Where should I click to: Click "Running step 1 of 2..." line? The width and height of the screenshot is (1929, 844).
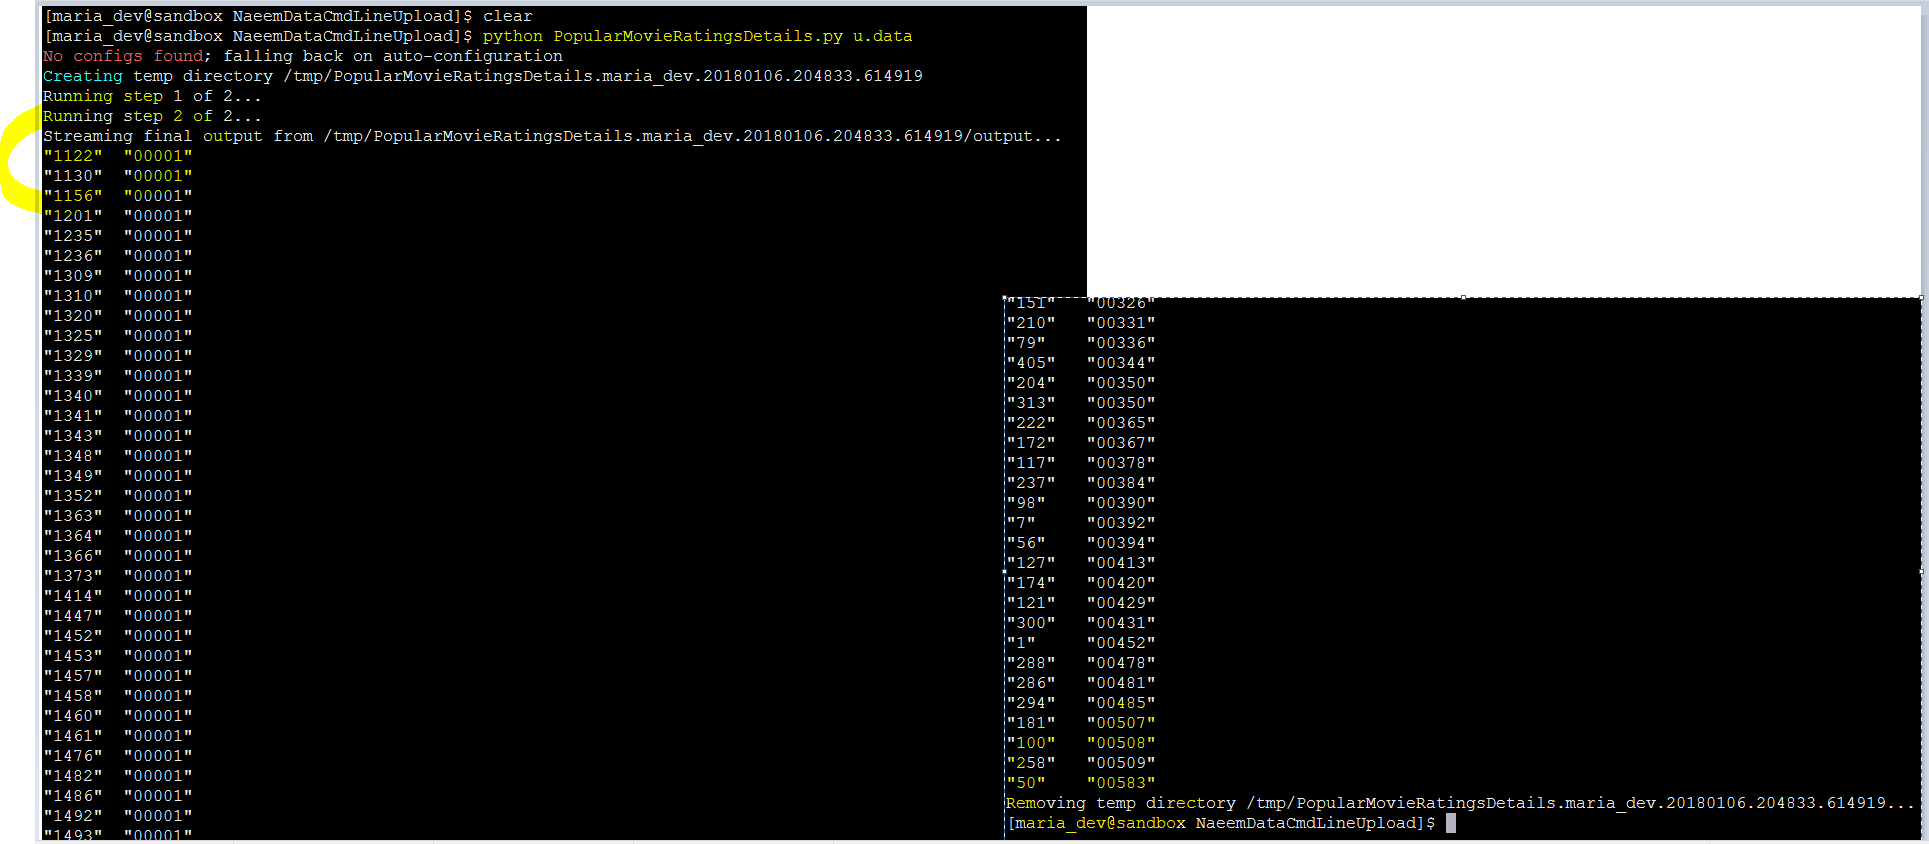[x=152, y=96]
